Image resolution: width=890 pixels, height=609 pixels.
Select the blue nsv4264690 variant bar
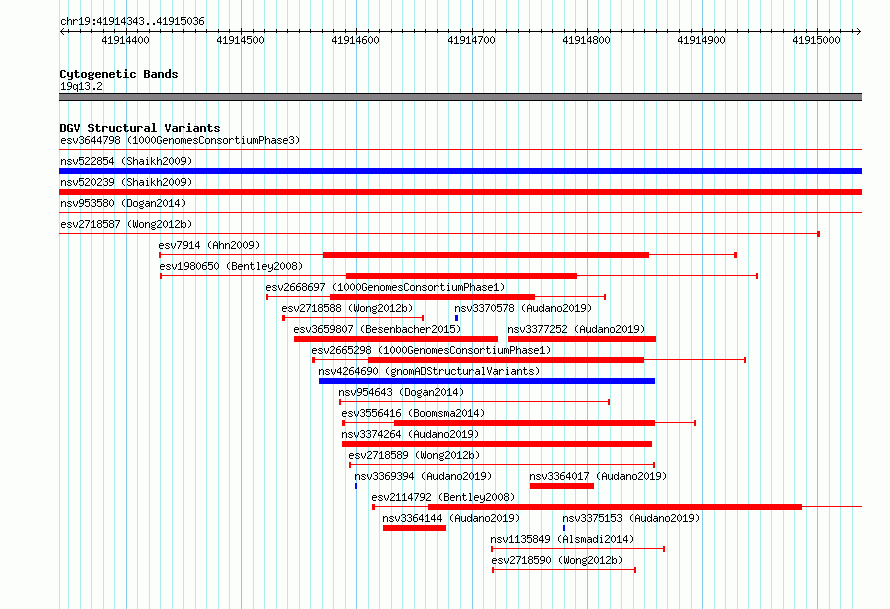487,381
